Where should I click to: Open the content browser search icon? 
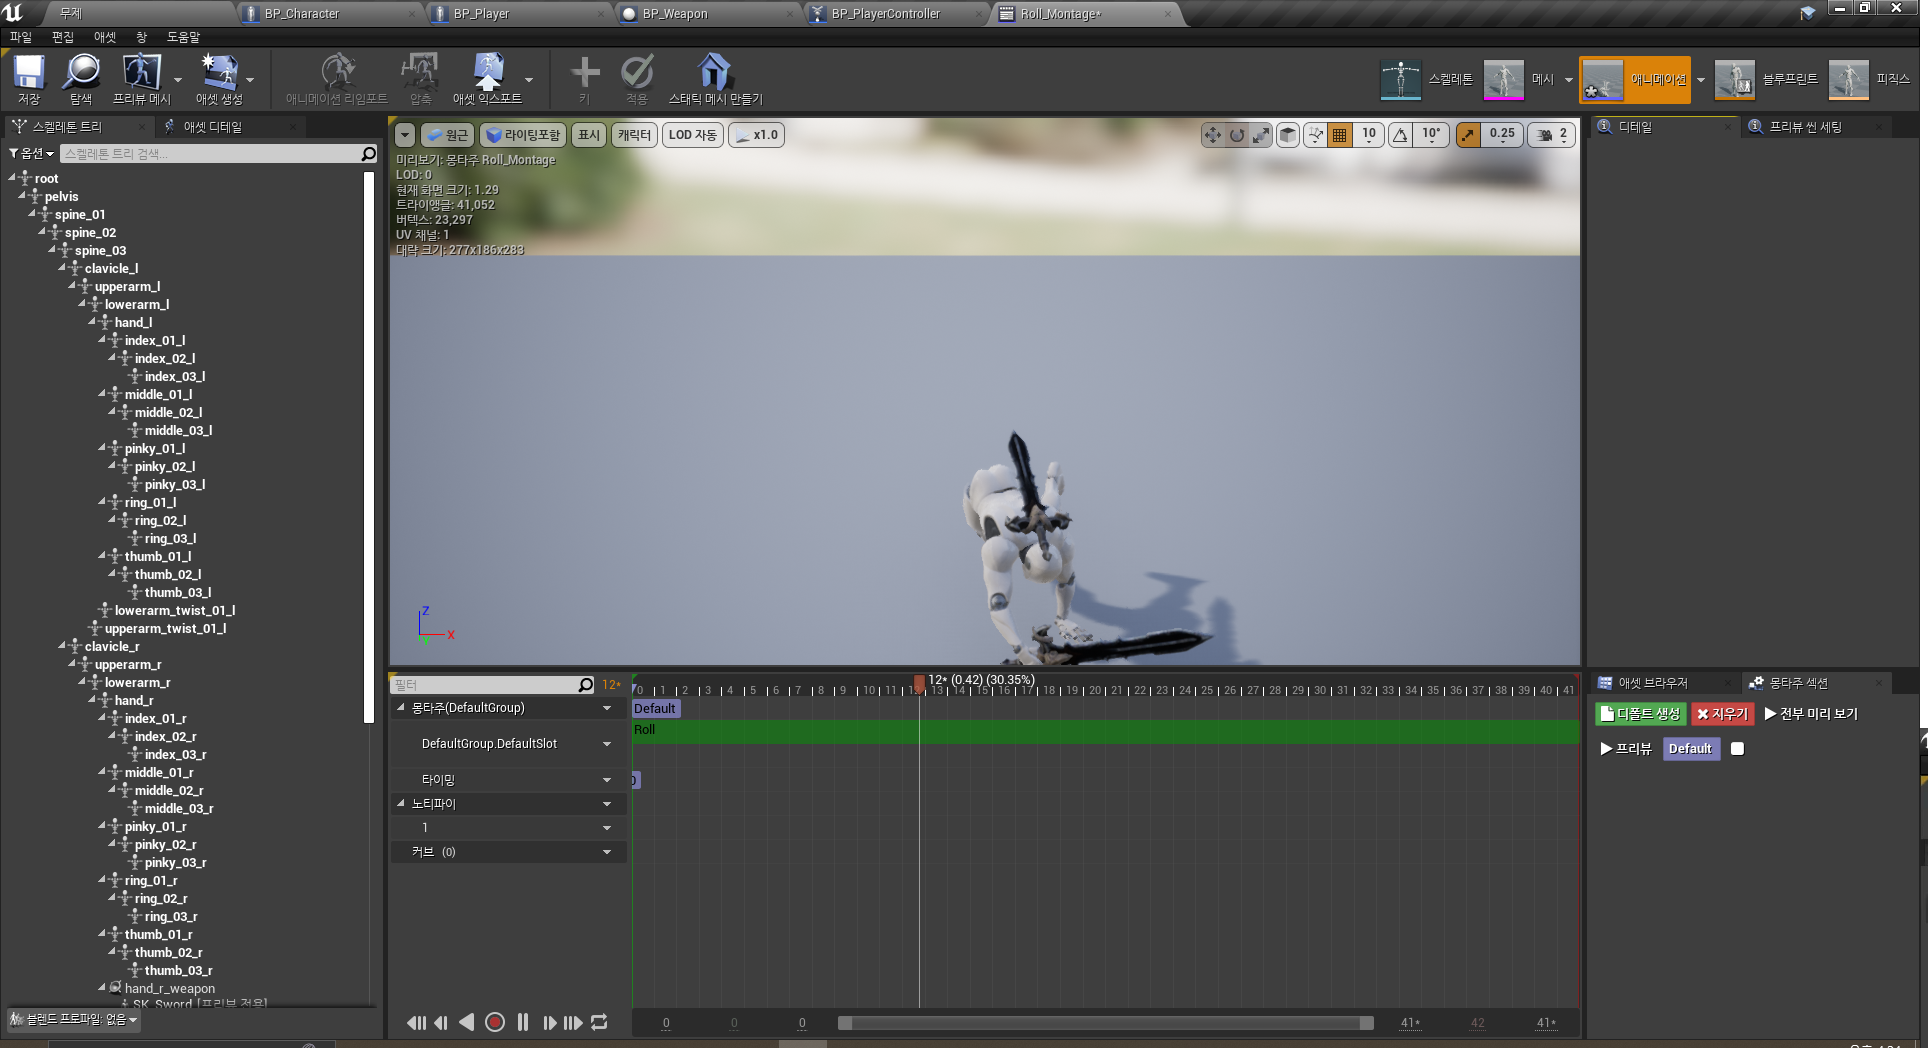pos(81,78)
